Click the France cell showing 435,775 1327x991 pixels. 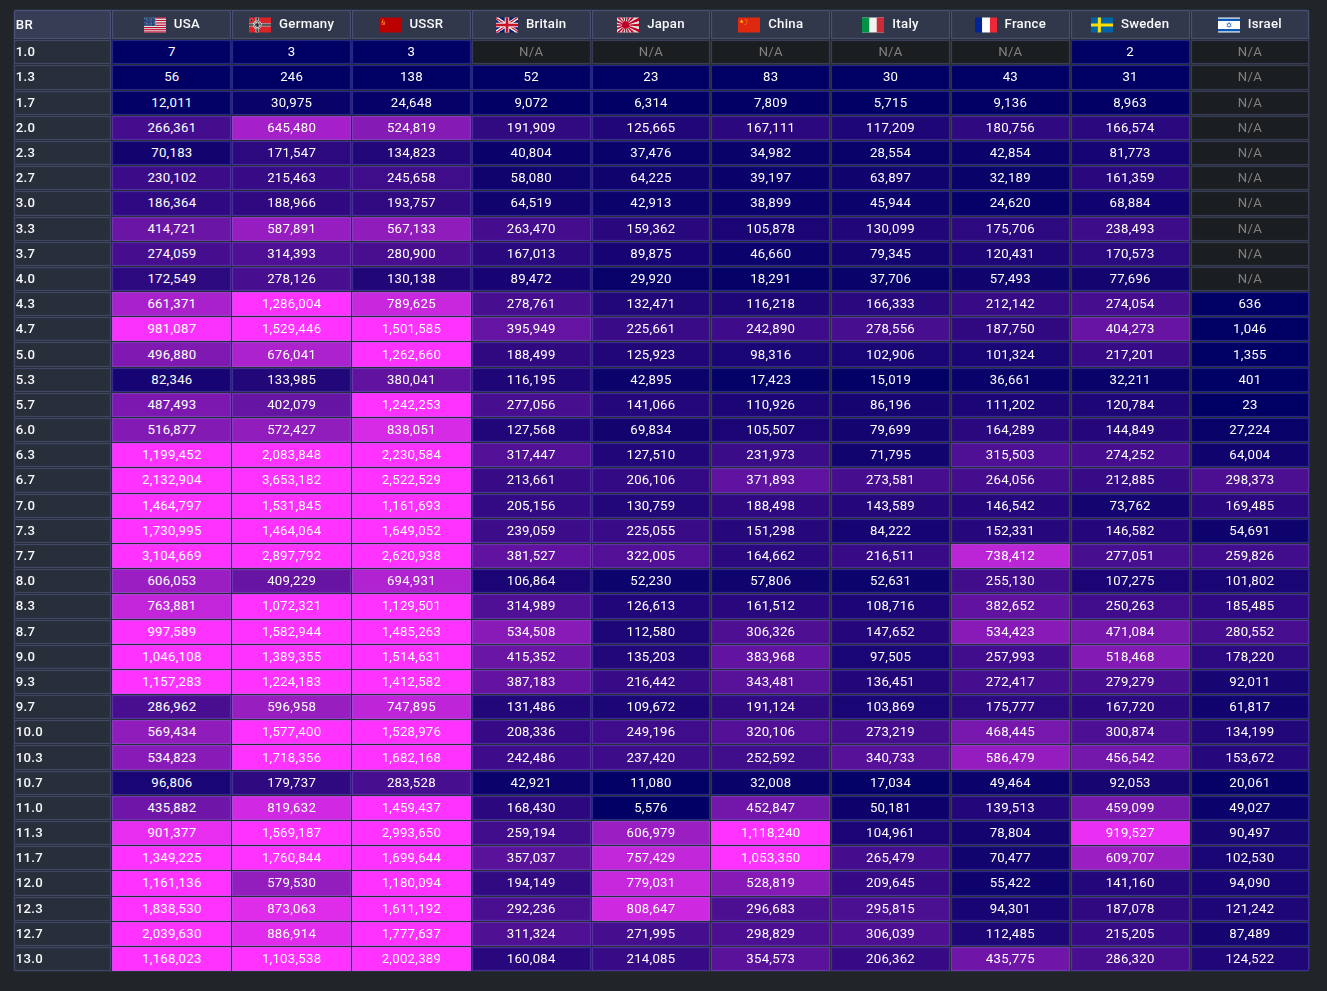pos(1010,959)
